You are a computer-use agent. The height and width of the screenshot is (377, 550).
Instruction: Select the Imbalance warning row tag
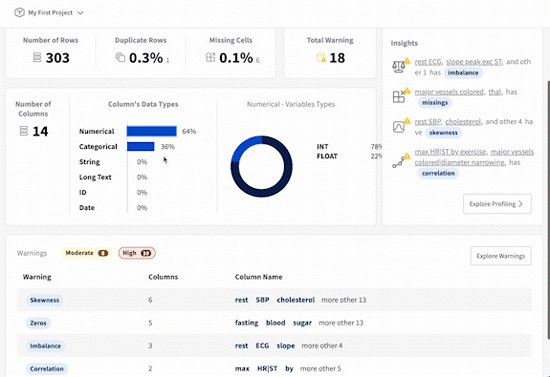[x=45, y=346]
